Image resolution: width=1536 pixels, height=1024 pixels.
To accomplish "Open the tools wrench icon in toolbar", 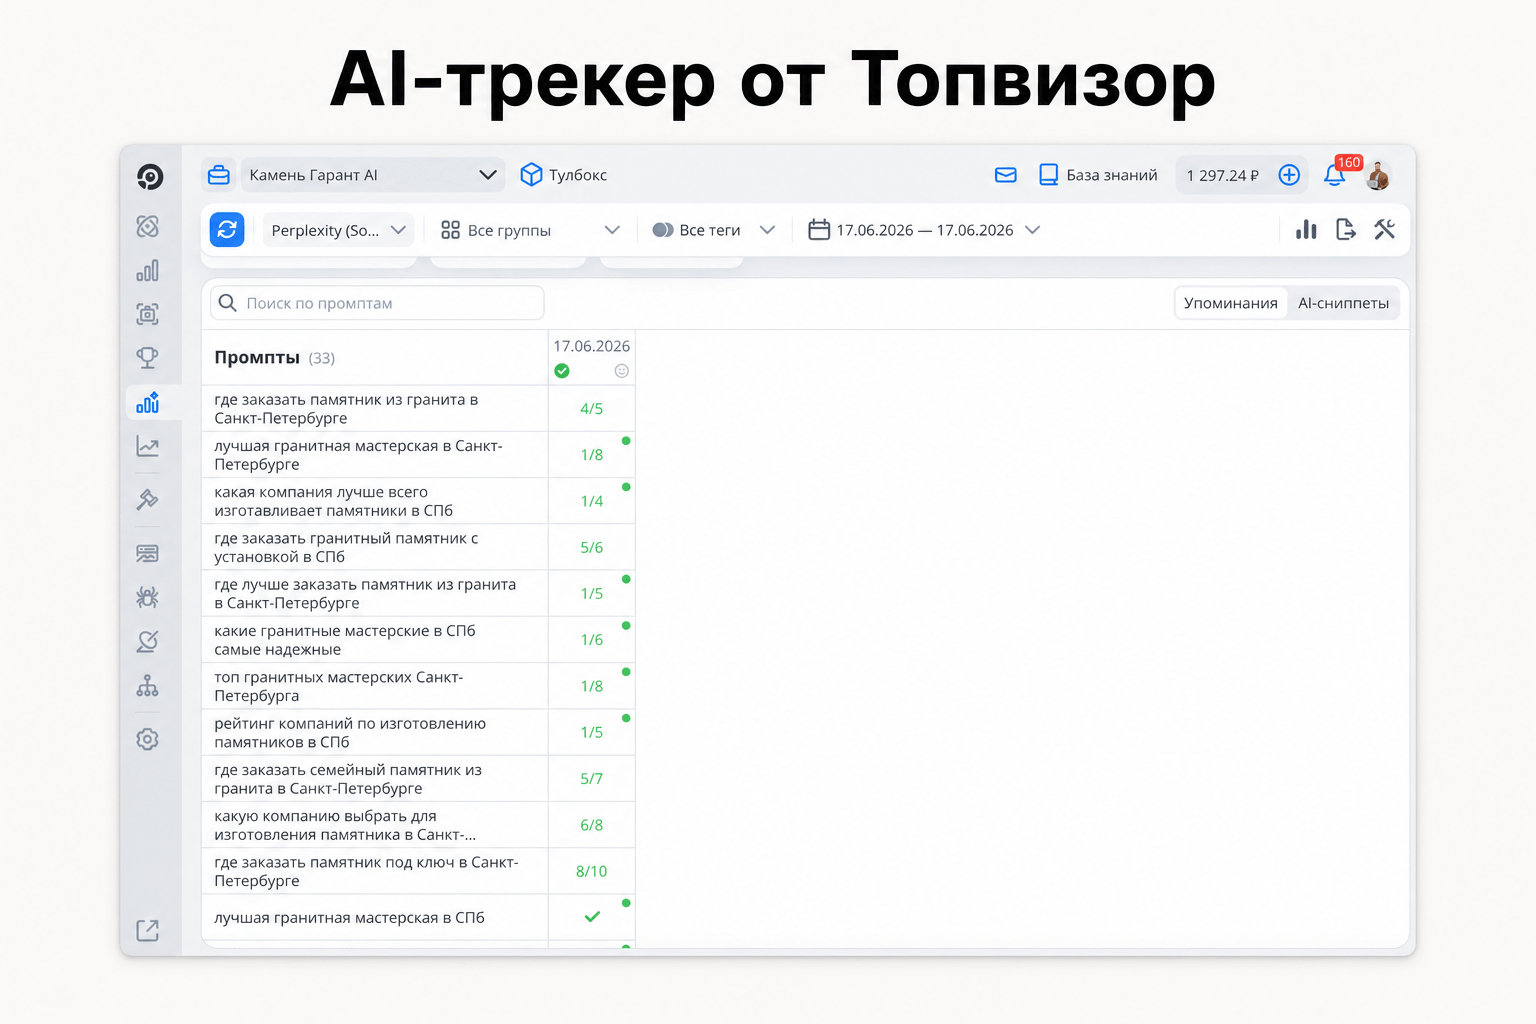I will point(1385,230).
